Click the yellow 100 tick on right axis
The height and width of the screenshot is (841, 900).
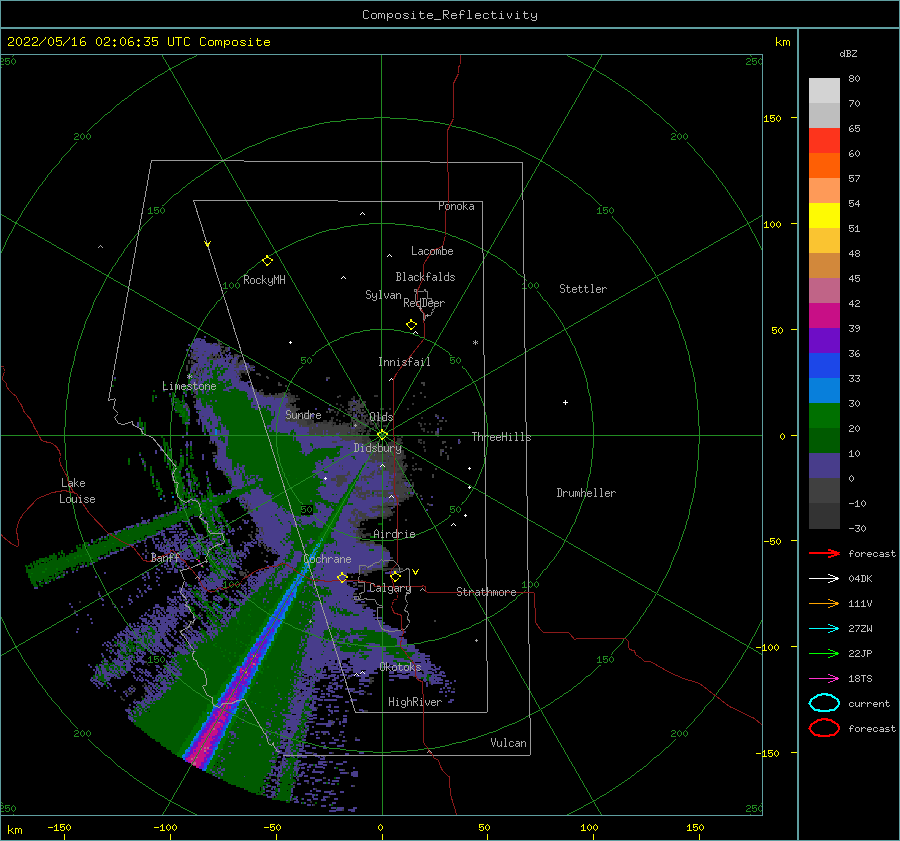click(772, 224)
